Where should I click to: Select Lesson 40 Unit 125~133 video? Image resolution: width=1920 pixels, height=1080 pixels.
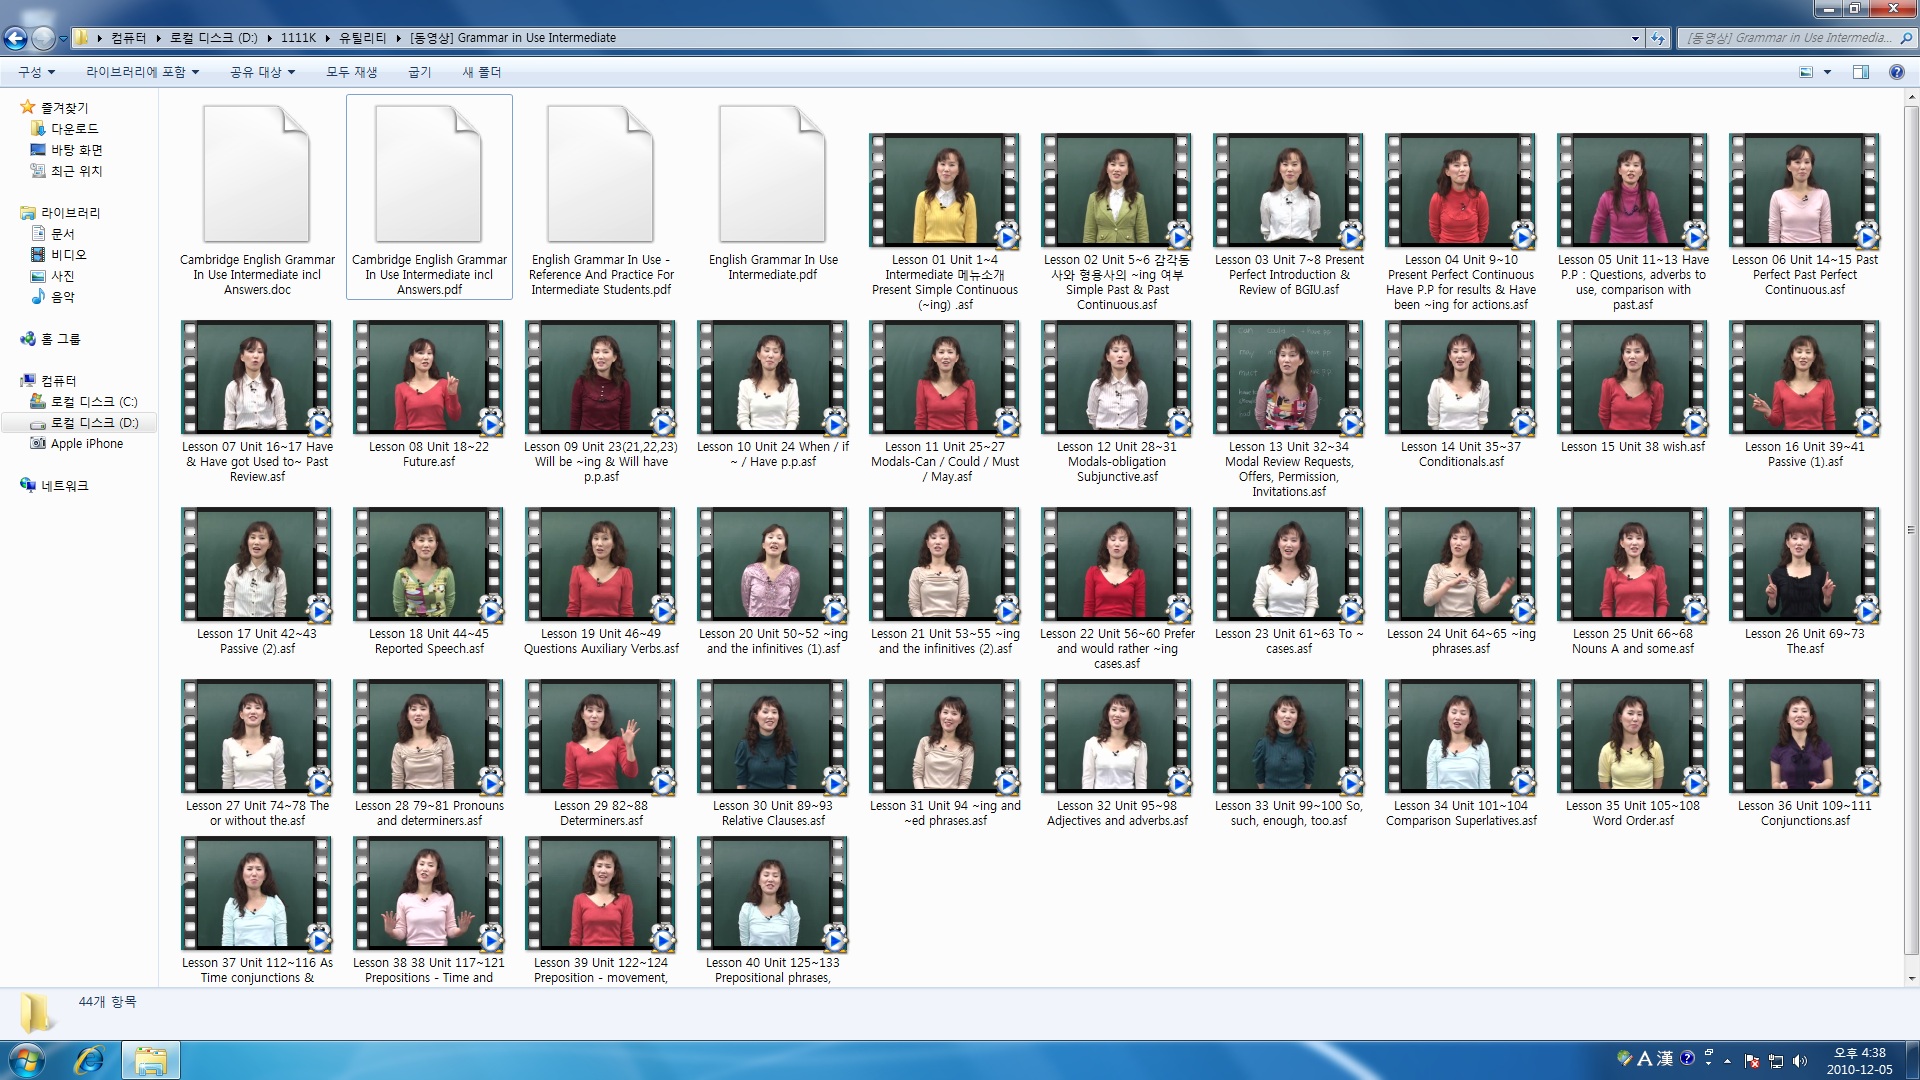point(773,893)
